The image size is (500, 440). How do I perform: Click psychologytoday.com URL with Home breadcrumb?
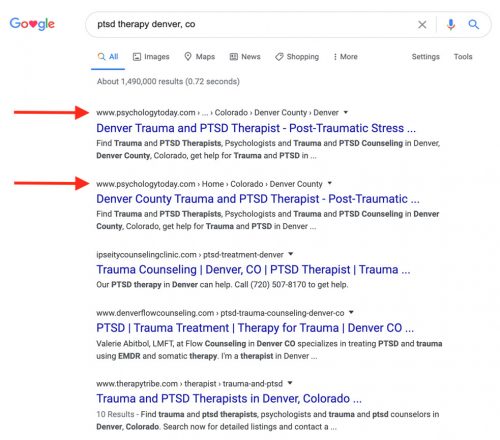pyautogui.click(x=209, y=184)
